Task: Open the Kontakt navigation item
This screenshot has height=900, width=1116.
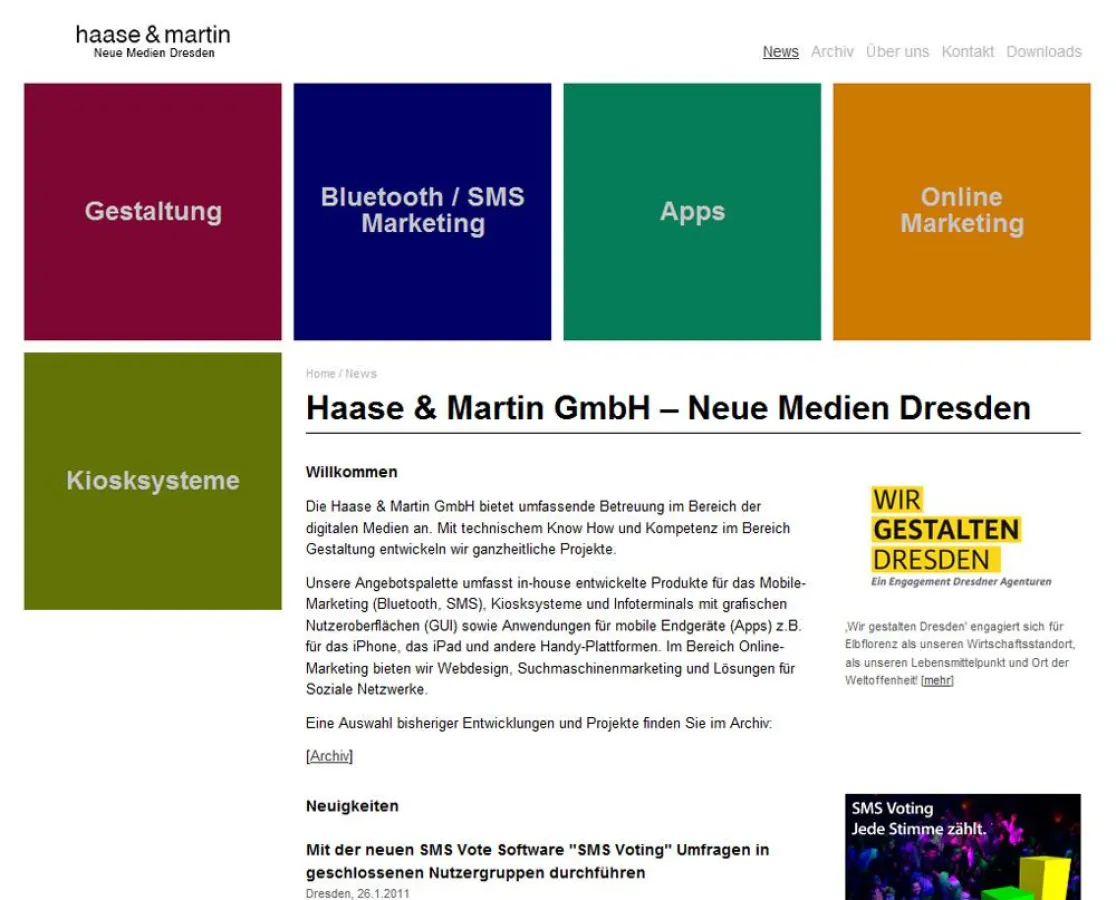Action: tap(968, 51)
